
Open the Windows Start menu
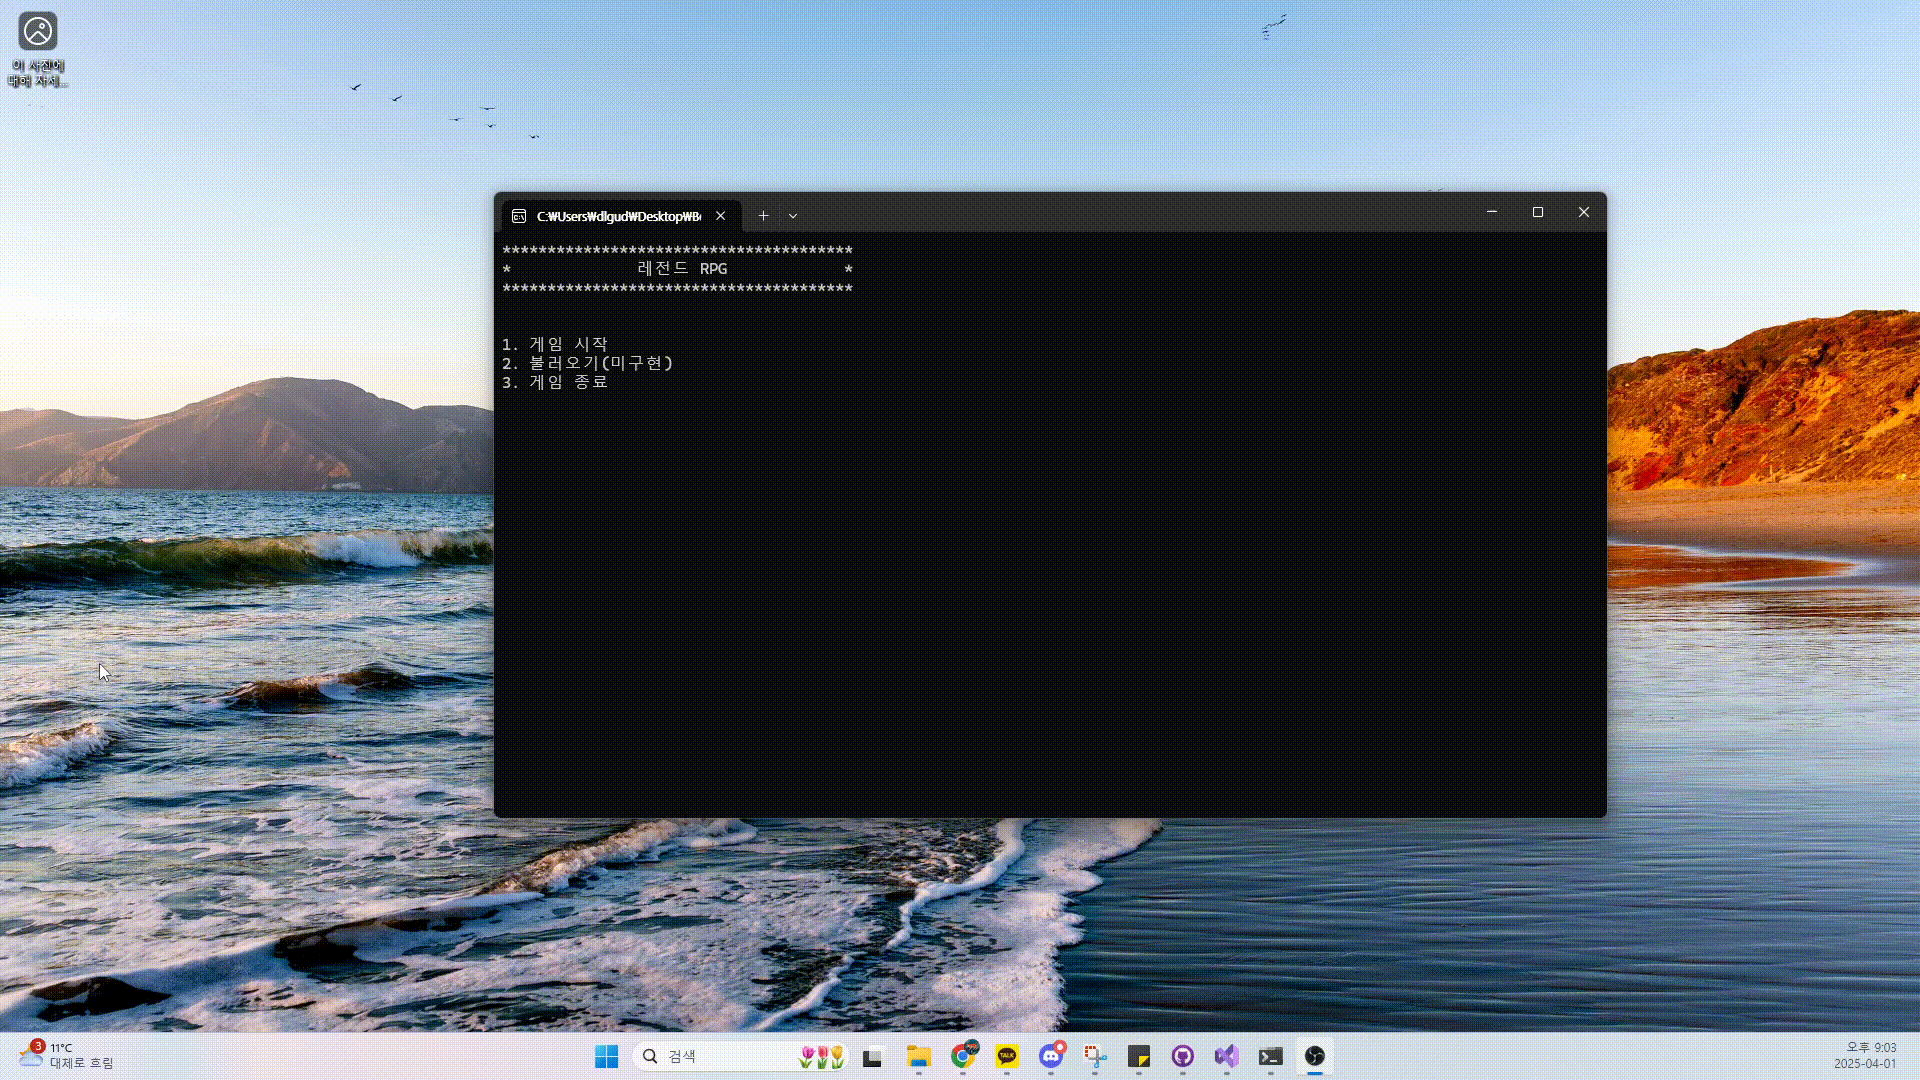[606, 1056]
